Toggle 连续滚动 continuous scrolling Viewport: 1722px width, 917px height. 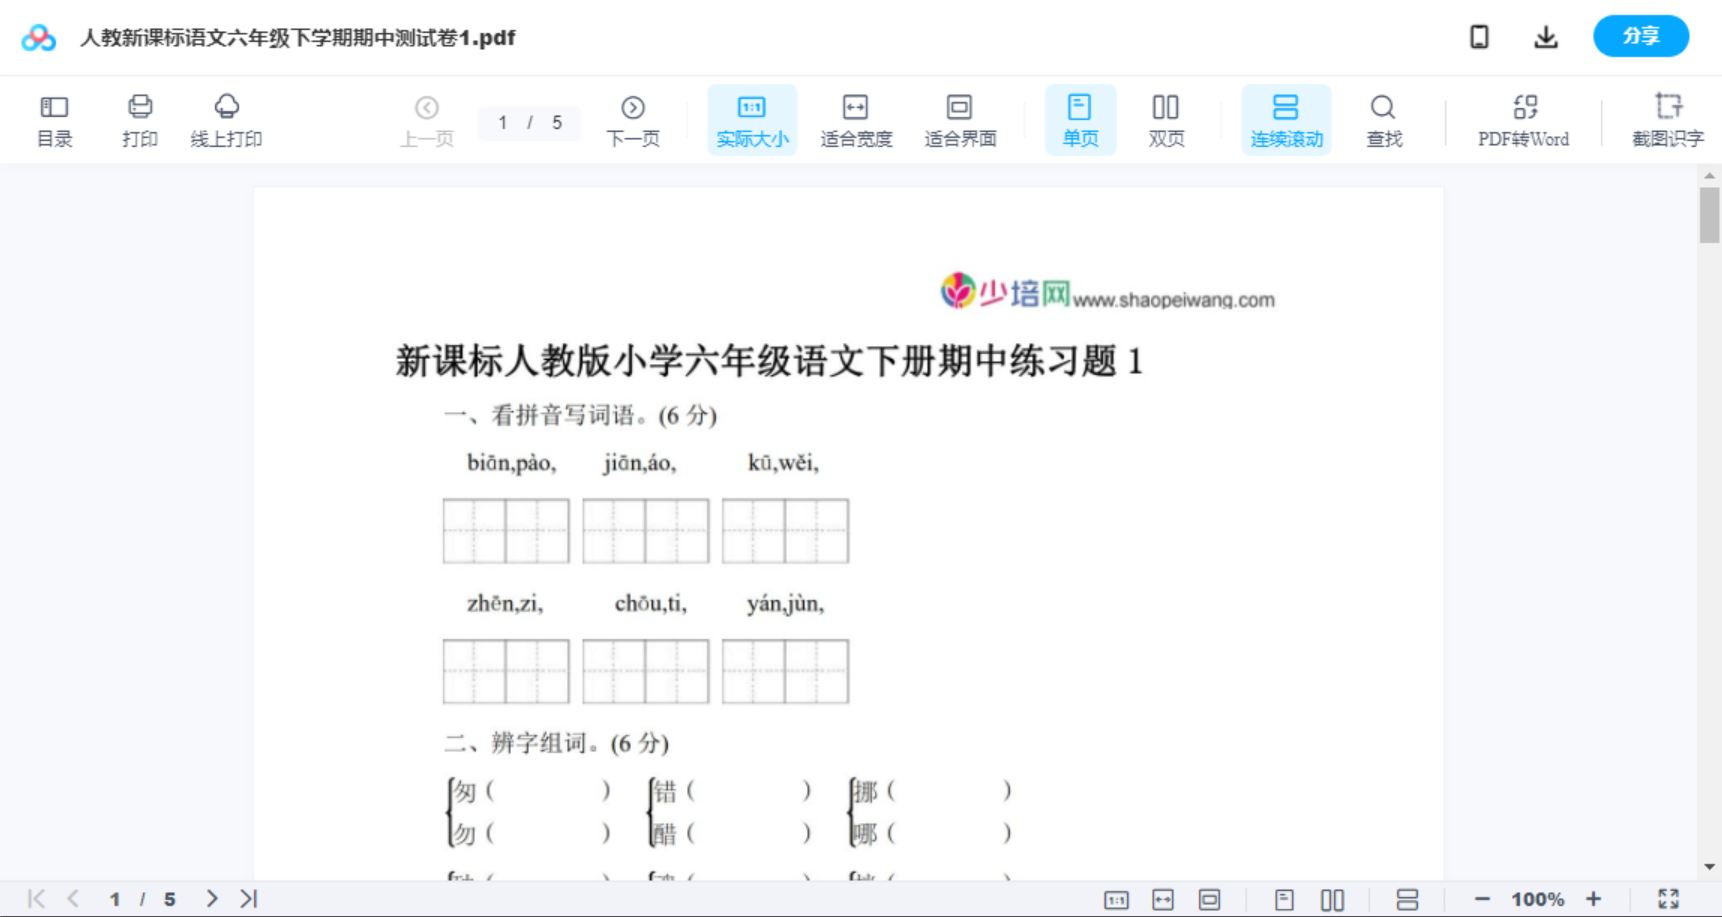[x=1286, y=119]
